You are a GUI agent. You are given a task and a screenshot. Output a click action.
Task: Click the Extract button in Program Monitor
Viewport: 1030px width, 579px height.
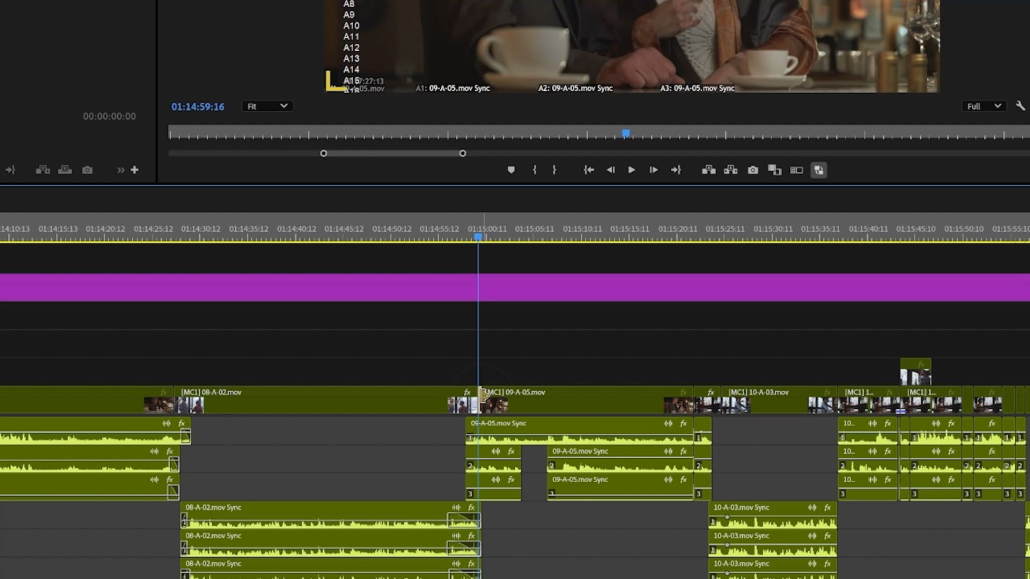tap(731, 170)
